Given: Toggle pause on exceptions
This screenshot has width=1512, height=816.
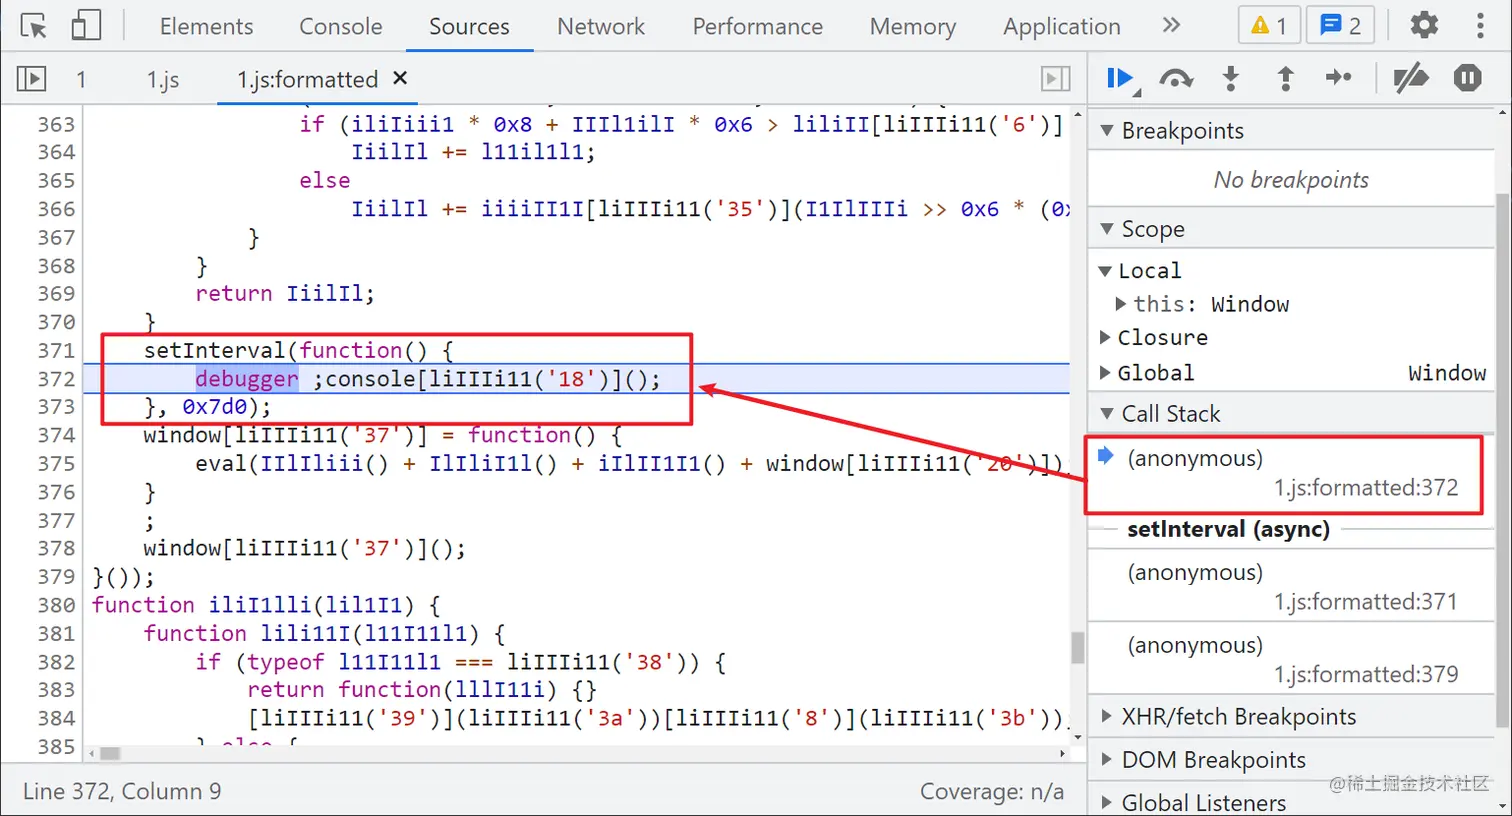Looking at the screenshot, I should coord(1467,78).
